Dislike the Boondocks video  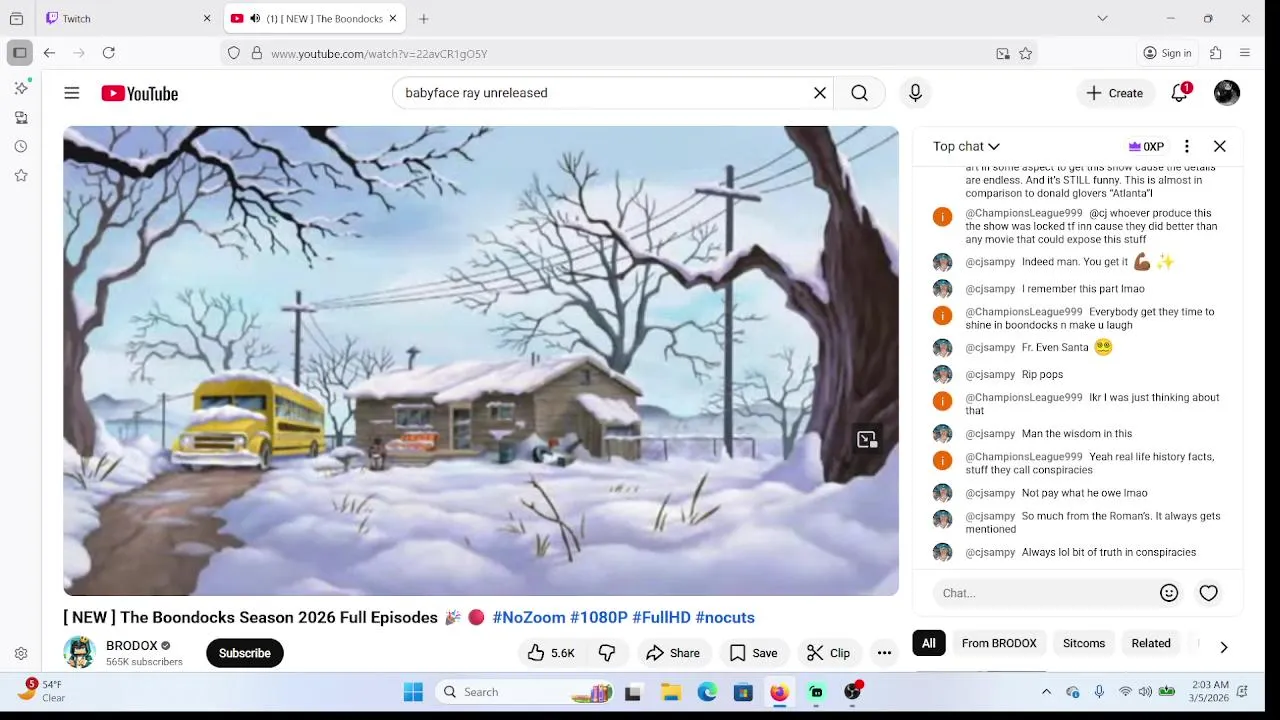pyautogui.click(x=607, y=653)
